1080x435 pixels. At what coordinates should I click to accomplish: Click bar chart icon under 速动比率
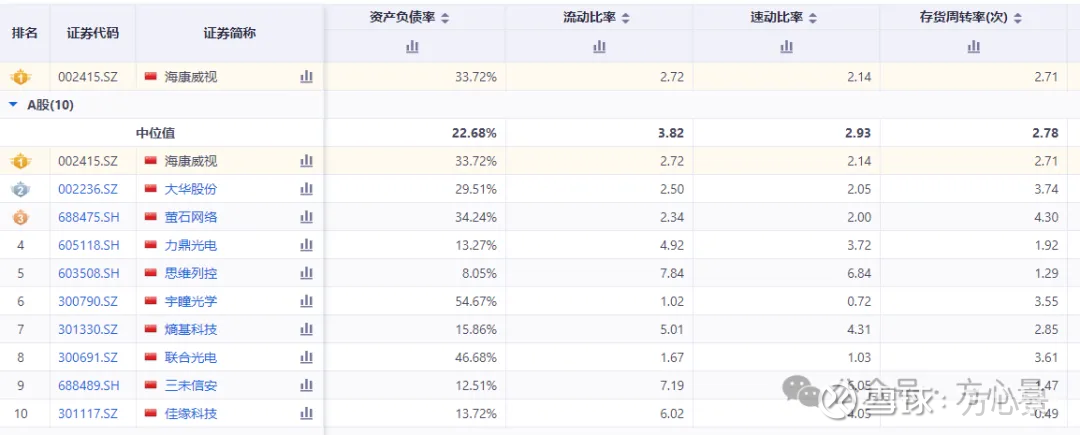tap(786, 46)
